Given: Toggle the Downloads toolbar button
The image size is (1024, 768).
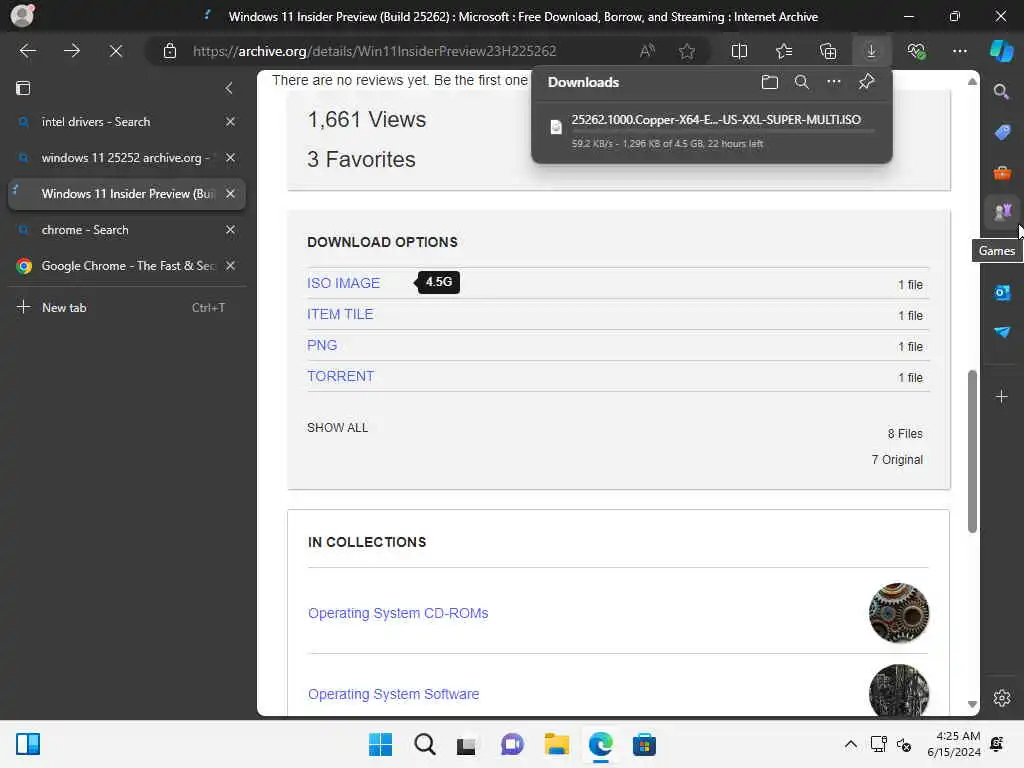Looking at the screenshot, I should (871, 51).
